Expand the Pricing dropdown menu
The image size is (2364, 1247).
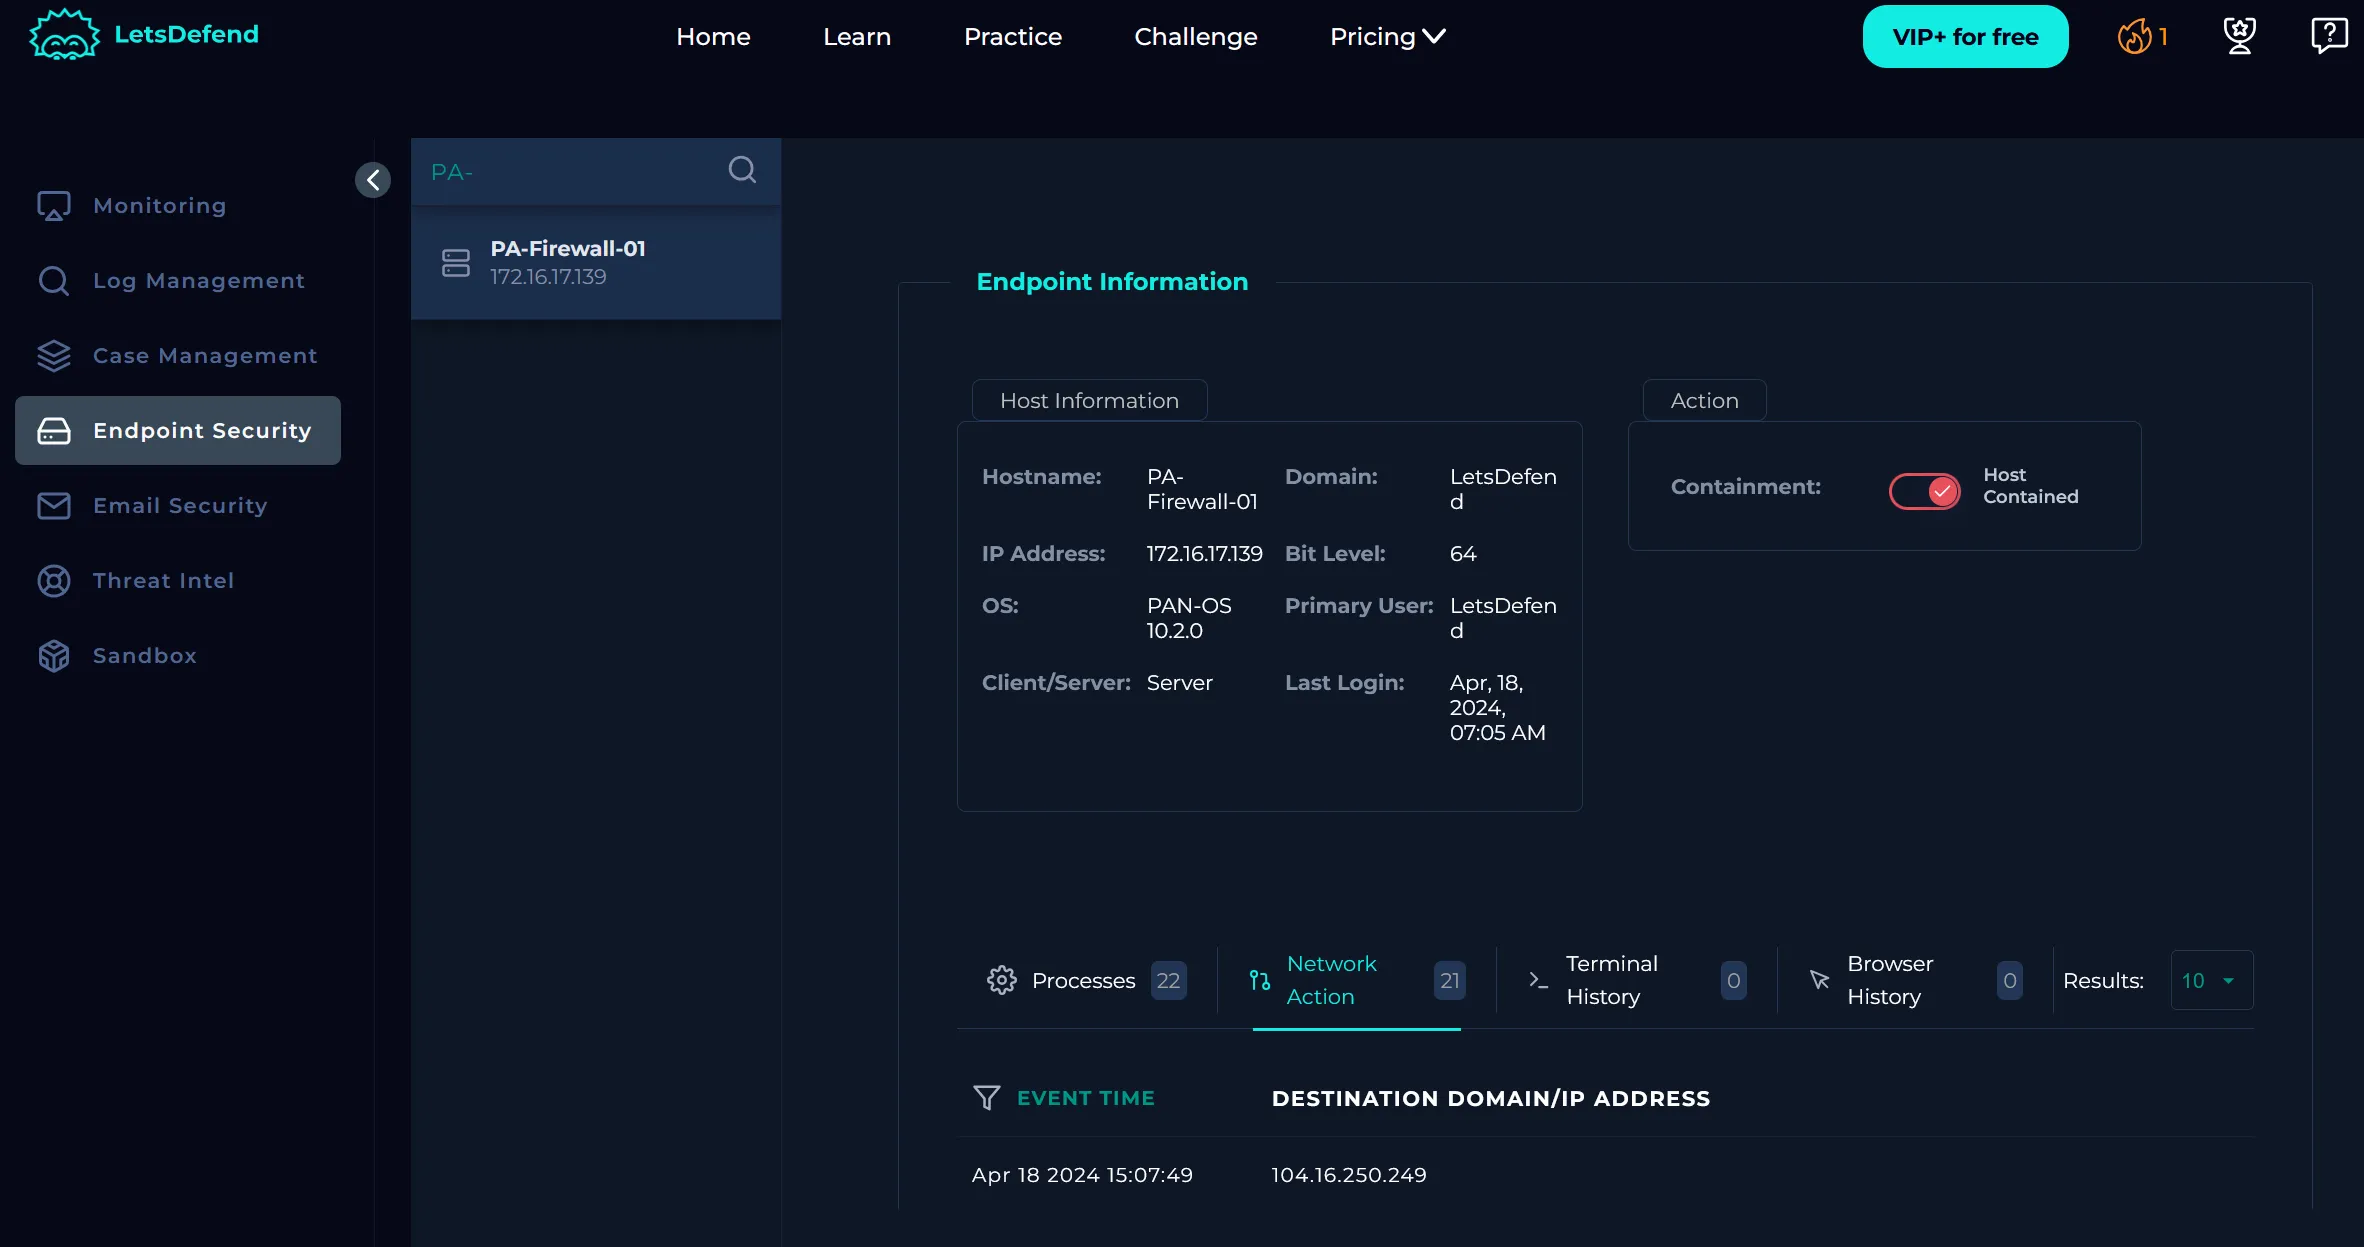coord(1387,37)
